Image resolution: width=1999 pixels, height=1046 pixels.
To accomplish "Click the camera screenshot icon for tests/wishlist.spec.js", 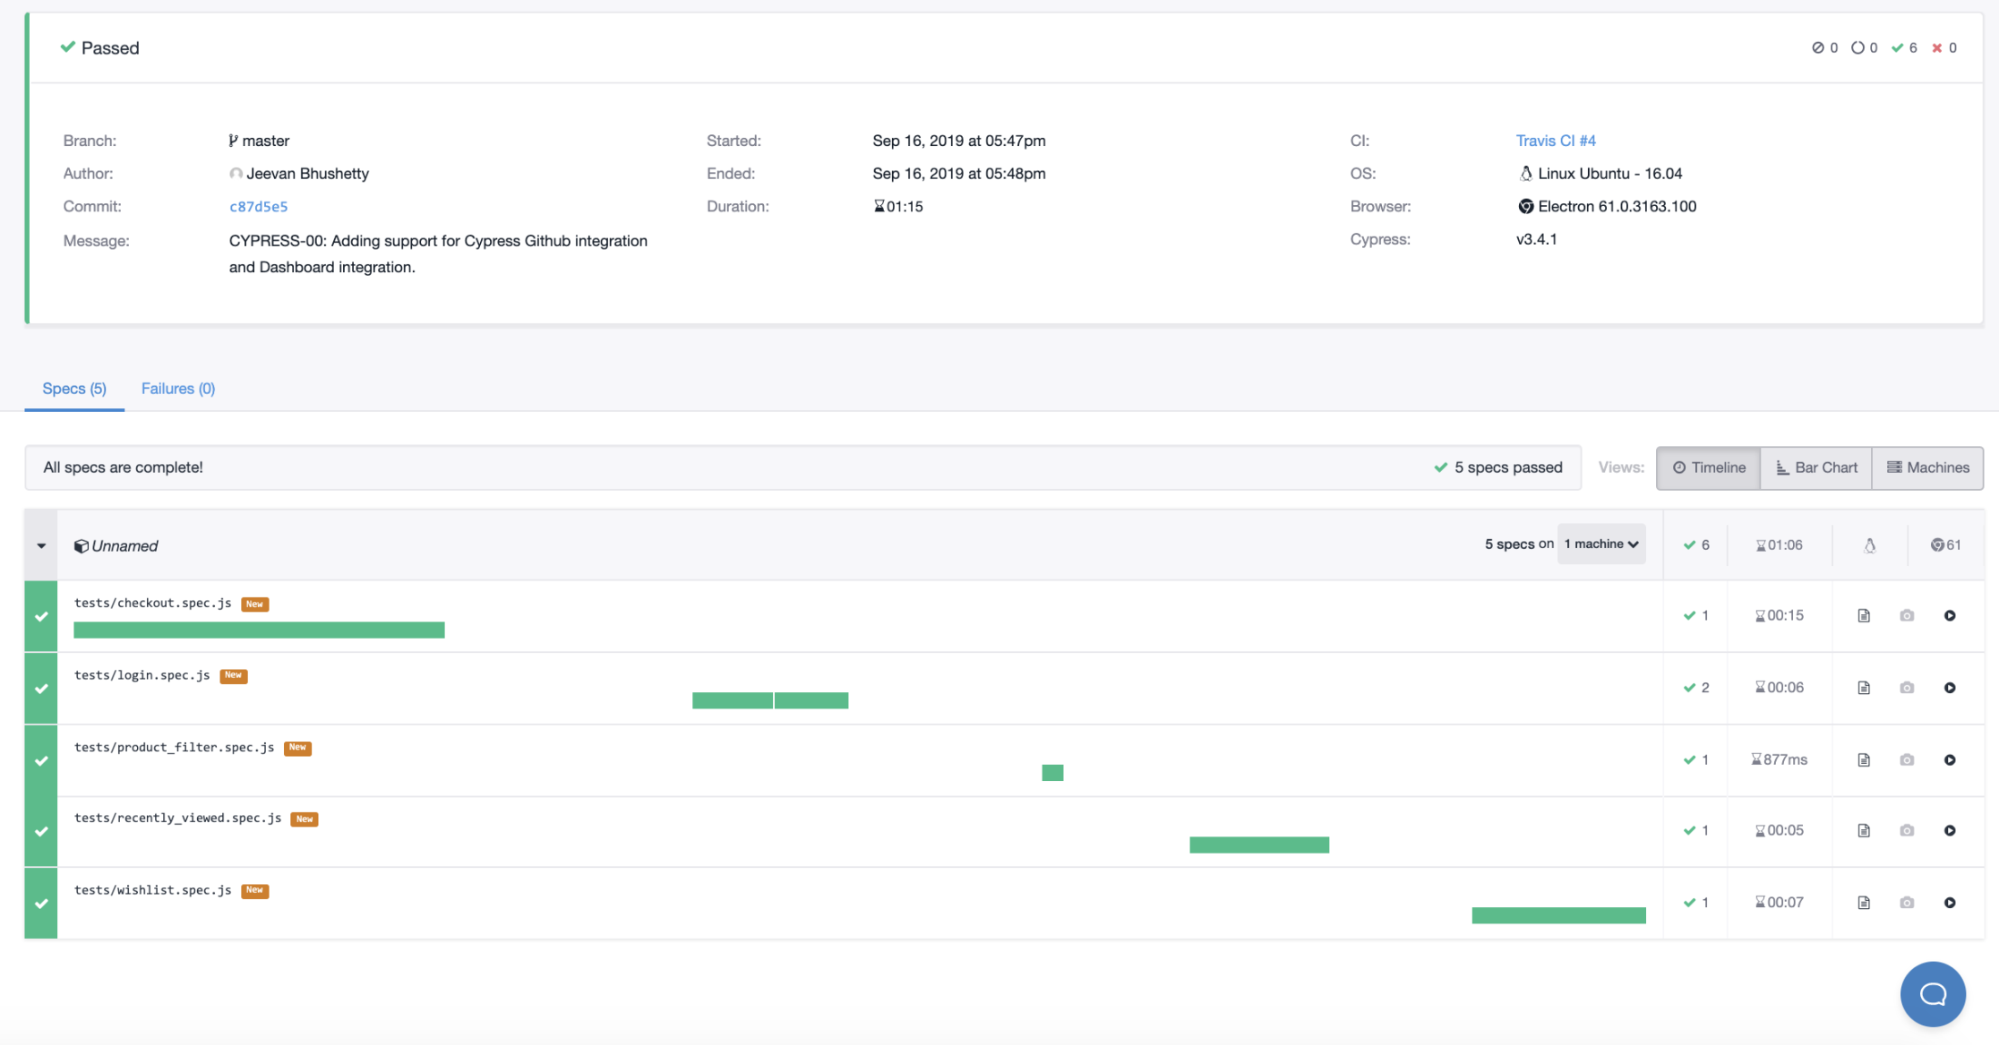I will 1906,901.
